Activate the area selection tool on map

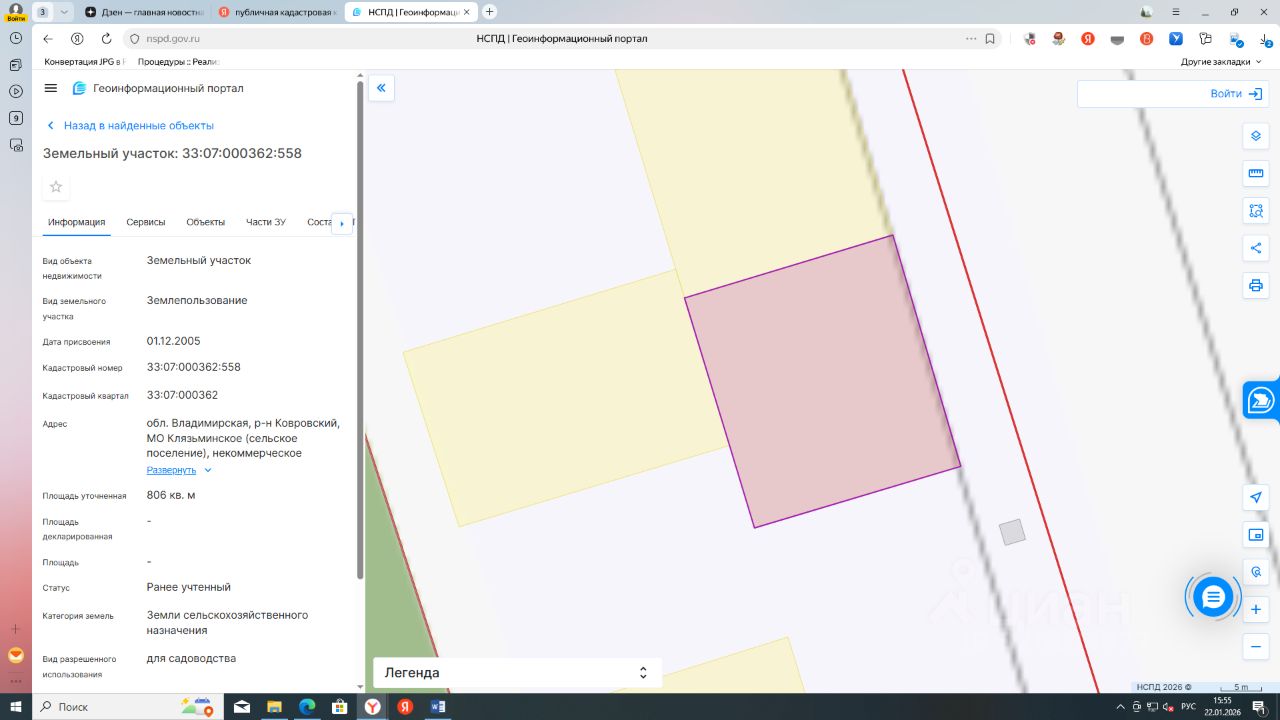[x=1256, y=211]
